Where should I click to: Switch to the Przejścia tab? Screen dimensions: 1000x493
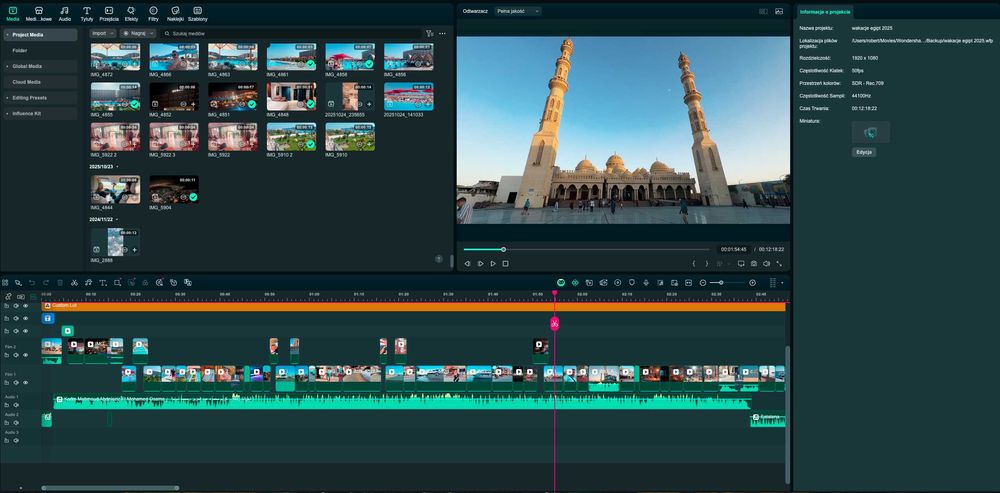click(x=109, y=14)
